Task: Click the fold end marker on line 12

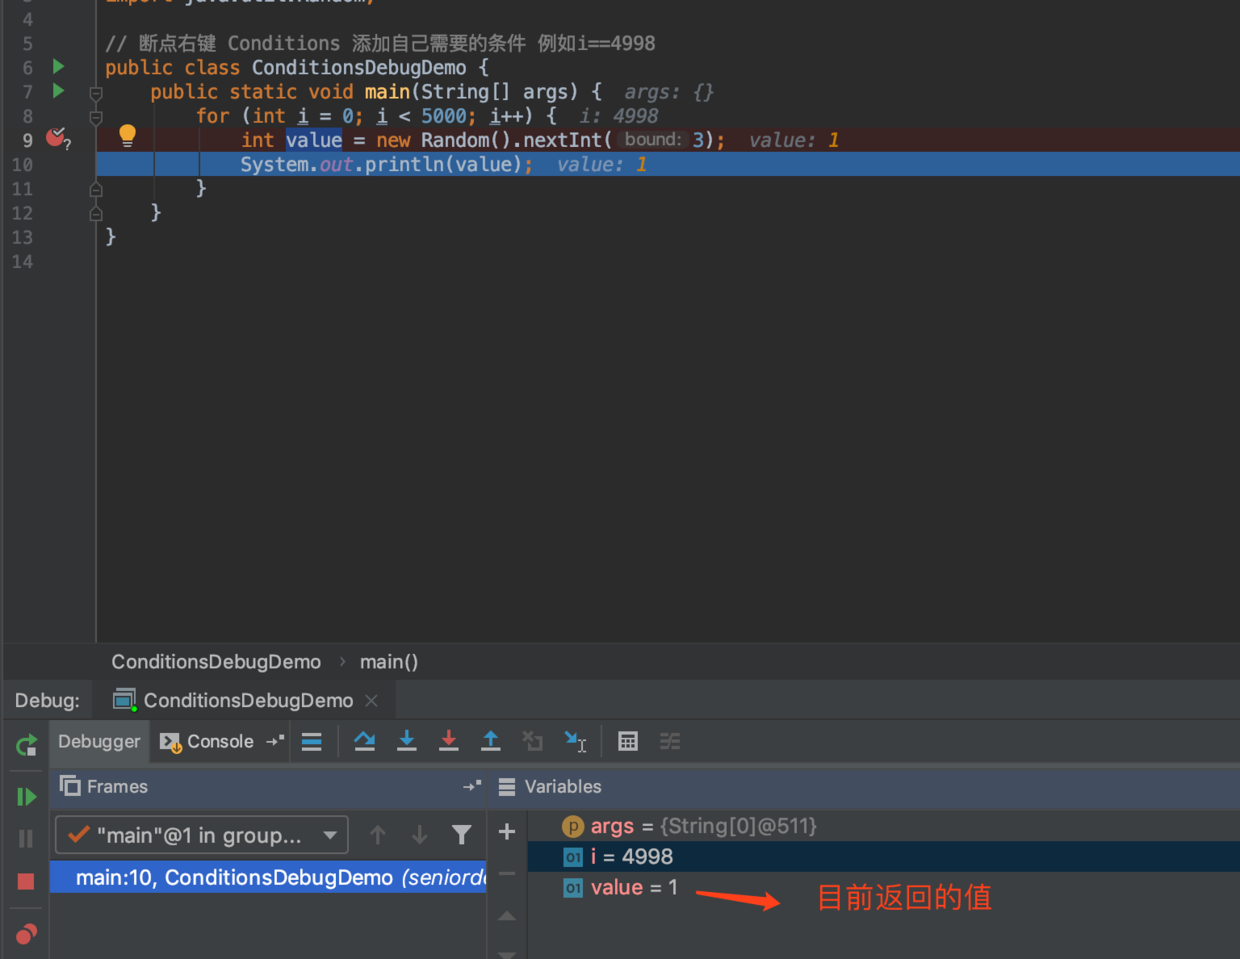Action: coord(96,213)
